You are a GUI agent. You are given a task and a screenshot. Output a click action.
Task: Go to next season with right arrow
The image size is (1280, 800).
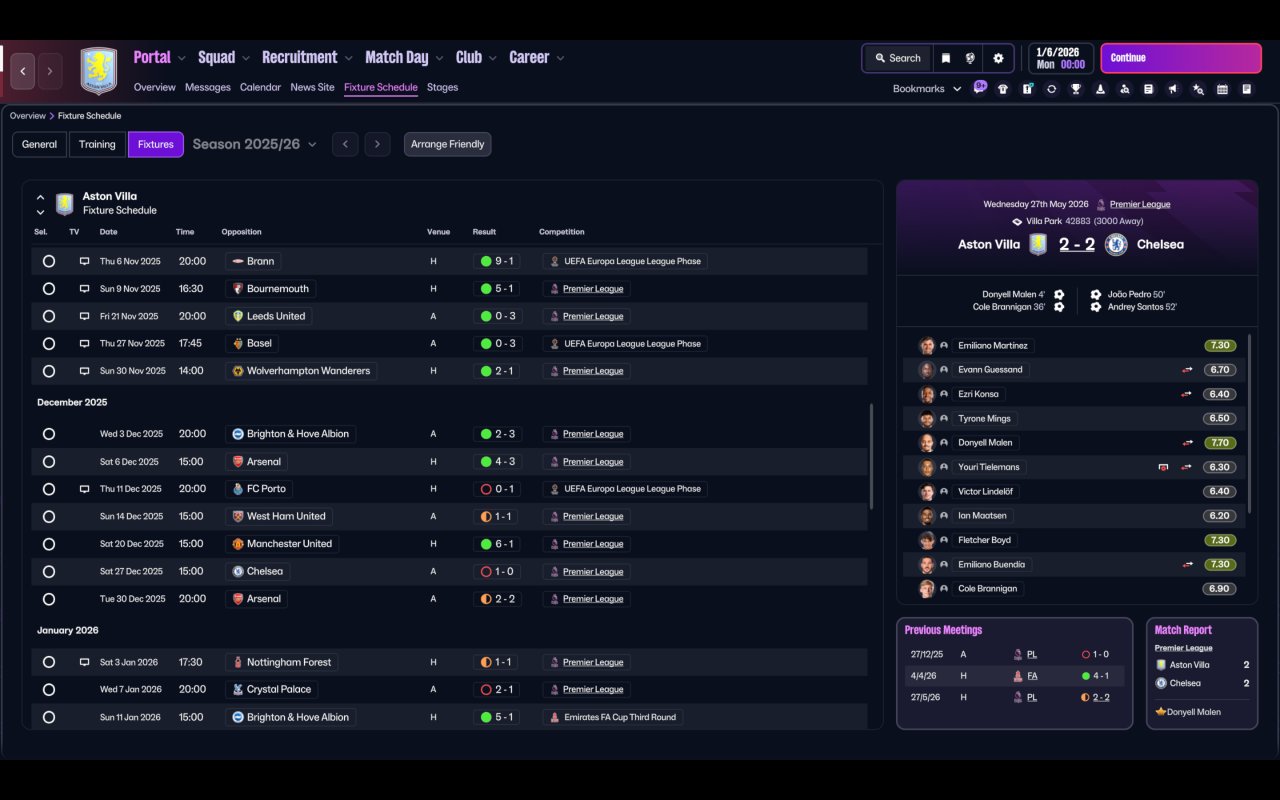377,144
